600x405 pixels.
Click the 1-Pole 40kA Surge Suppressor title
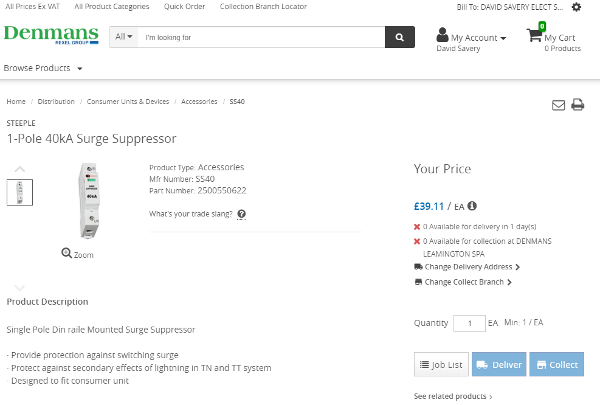tap(91, 139)
